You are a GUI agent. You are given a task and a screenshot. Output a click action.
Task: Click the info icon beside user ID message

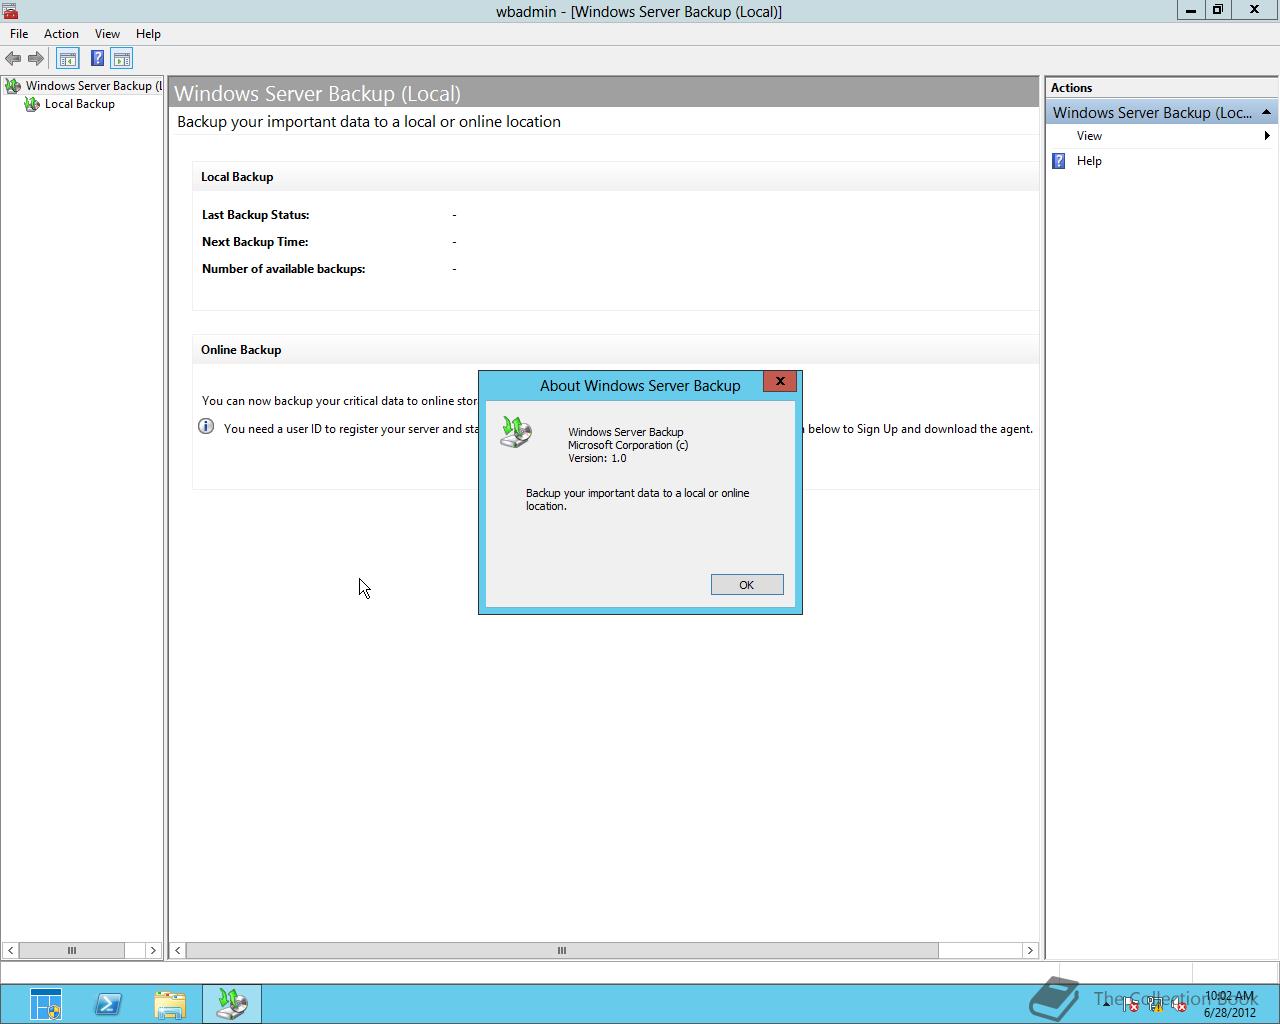[206, 427]
